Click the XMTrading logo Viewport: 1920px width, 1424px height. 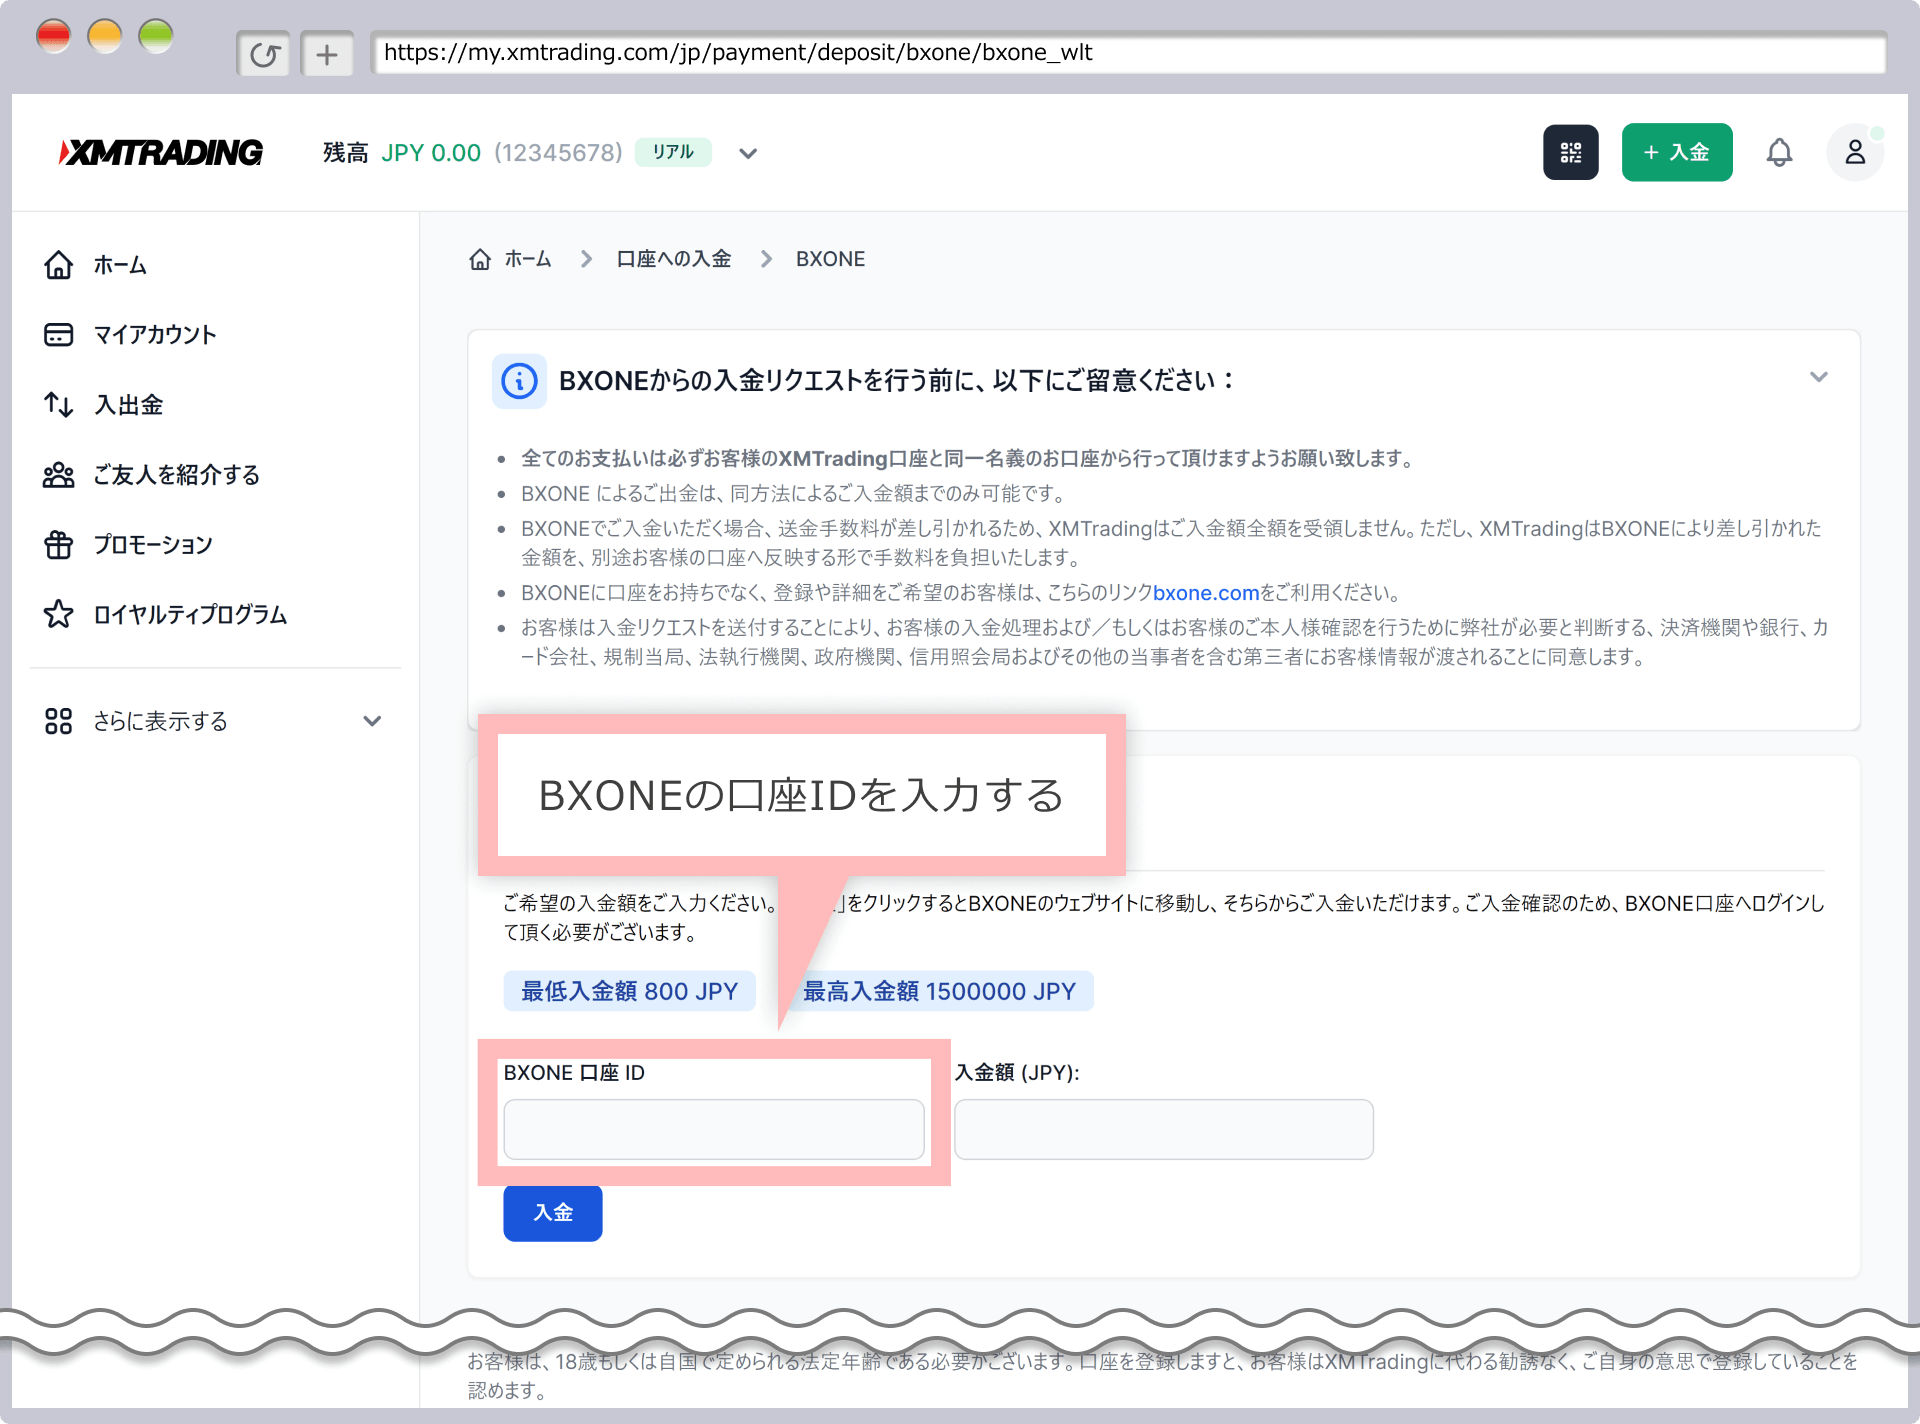161,153
